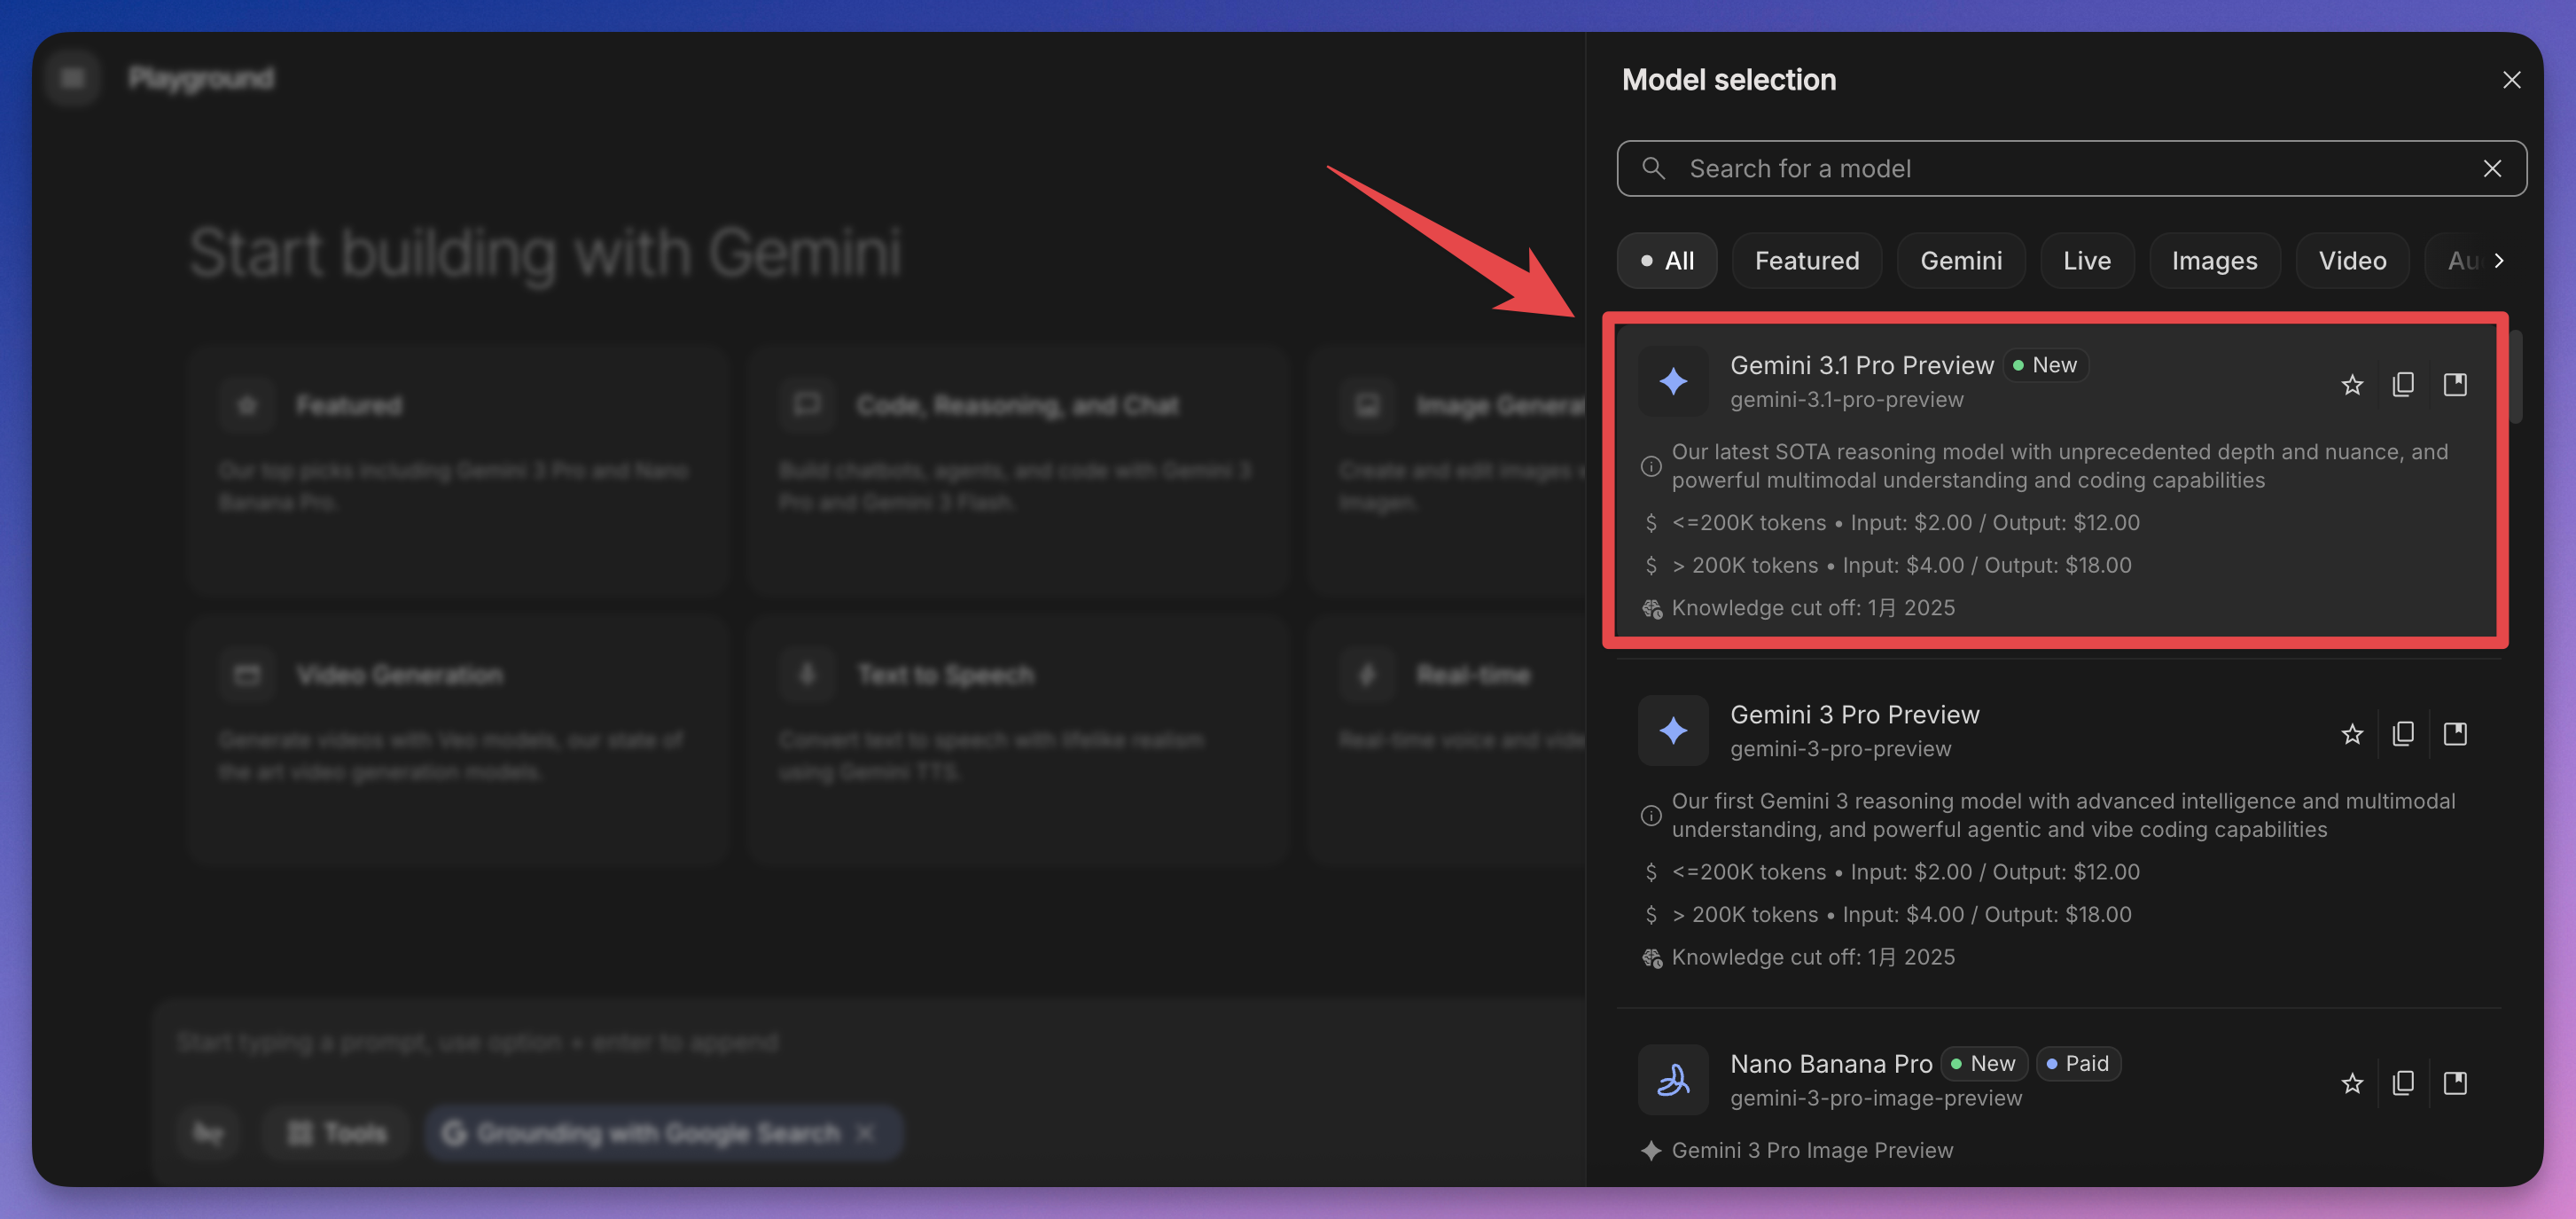The image size is (2576, 1219).
Task: Close the Model selection panel
Action: 2512,80
